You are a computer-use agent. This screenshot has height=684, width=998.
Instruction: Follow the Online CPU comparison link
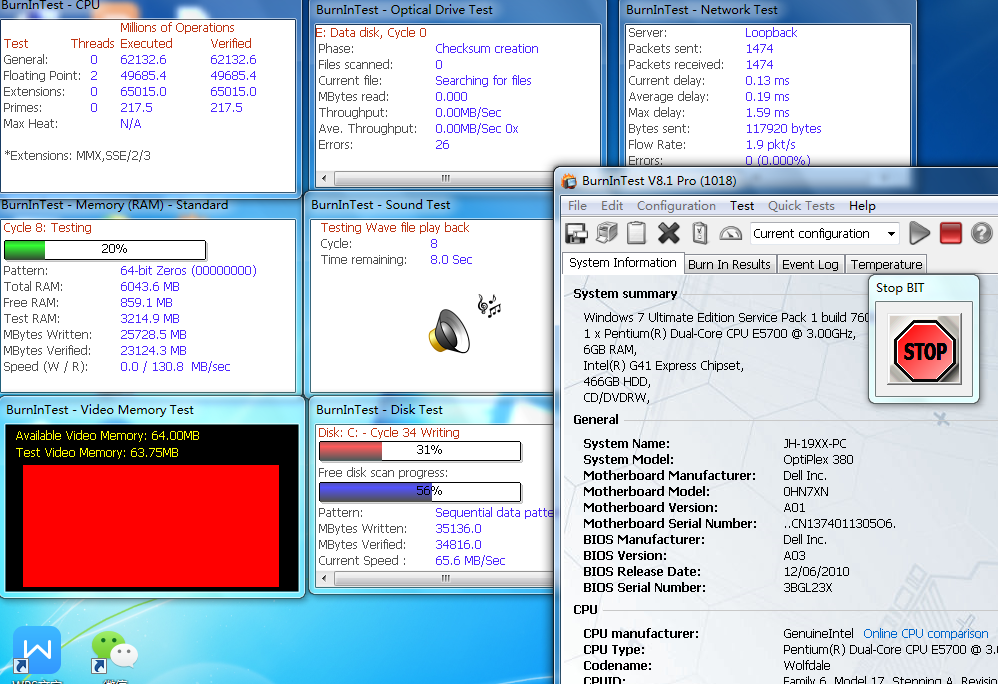pos(925,634)
